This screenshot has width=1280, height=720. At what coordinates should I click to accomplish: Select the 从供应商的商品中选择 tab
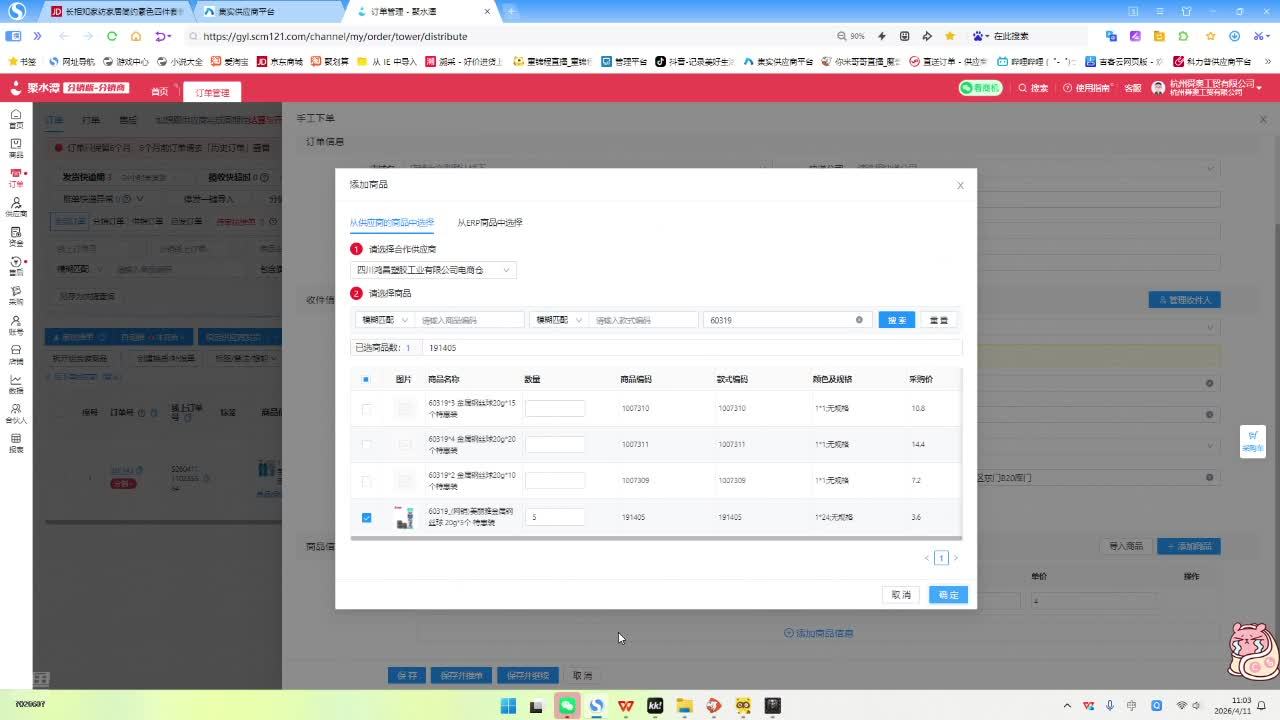pyautogui.click(x=391, y=223)
